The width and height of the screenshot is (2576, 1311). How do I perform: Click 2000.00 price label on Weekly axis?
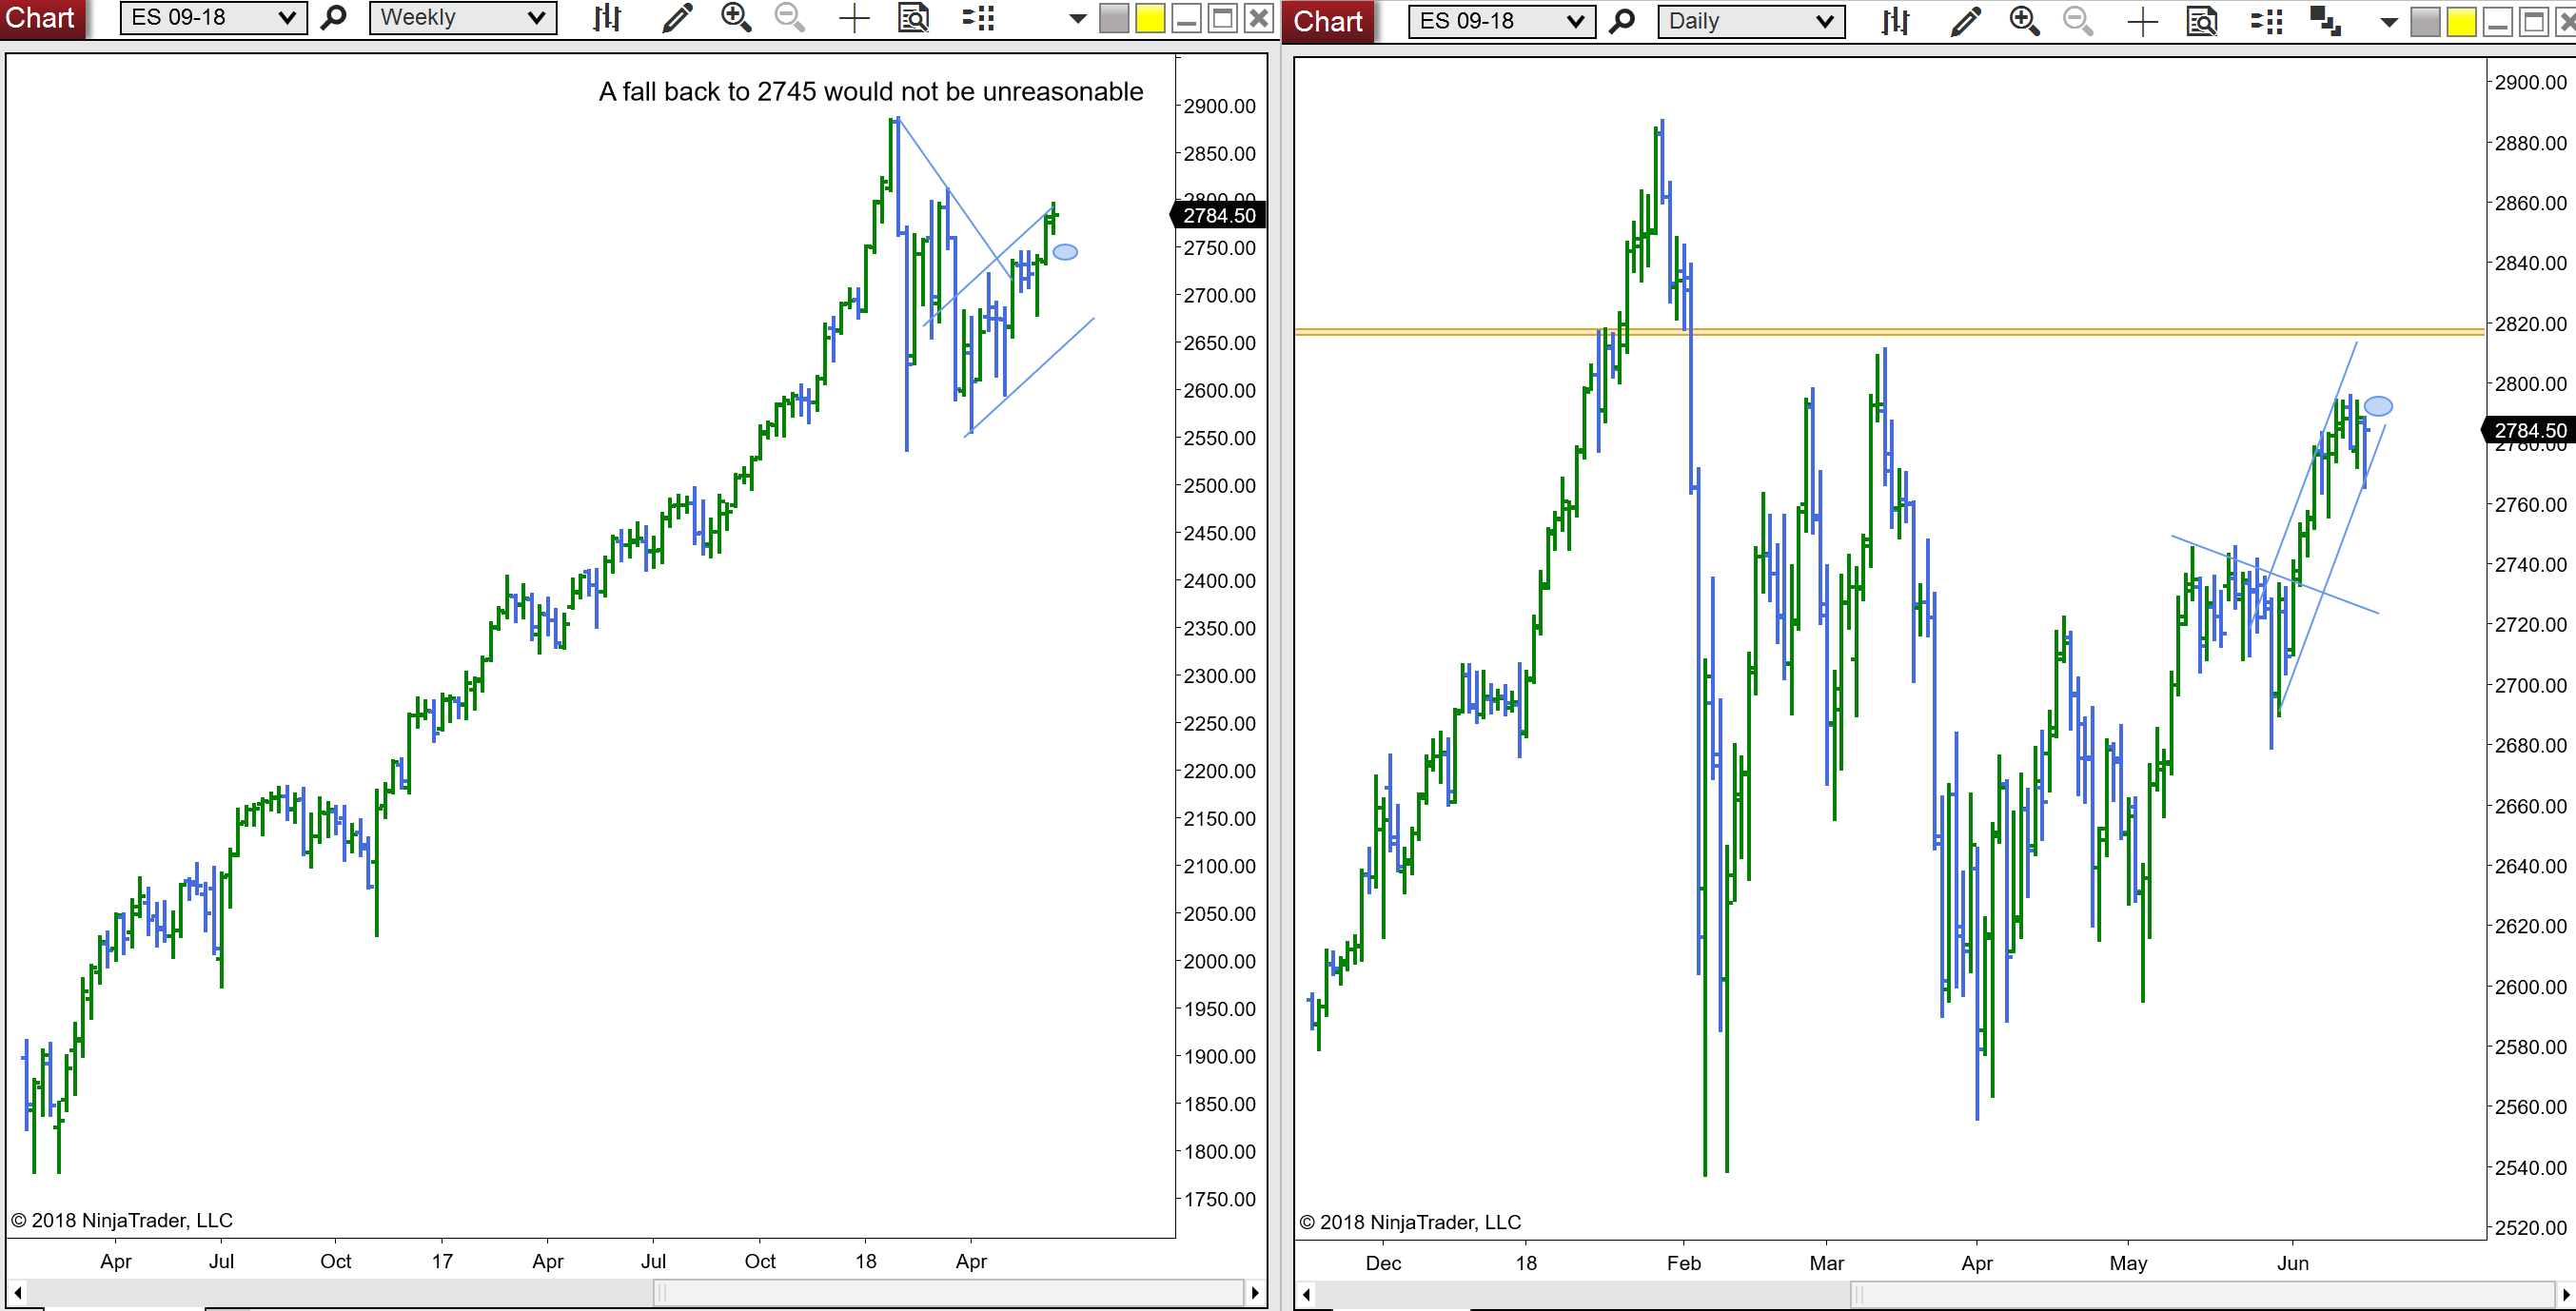pos(1219,961)
